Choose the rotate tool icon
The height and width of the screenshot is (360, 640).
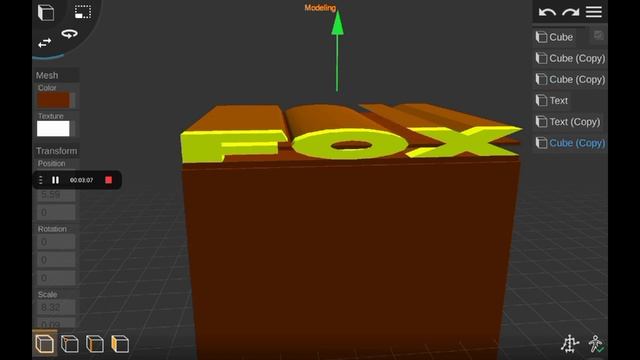point(69,33)
